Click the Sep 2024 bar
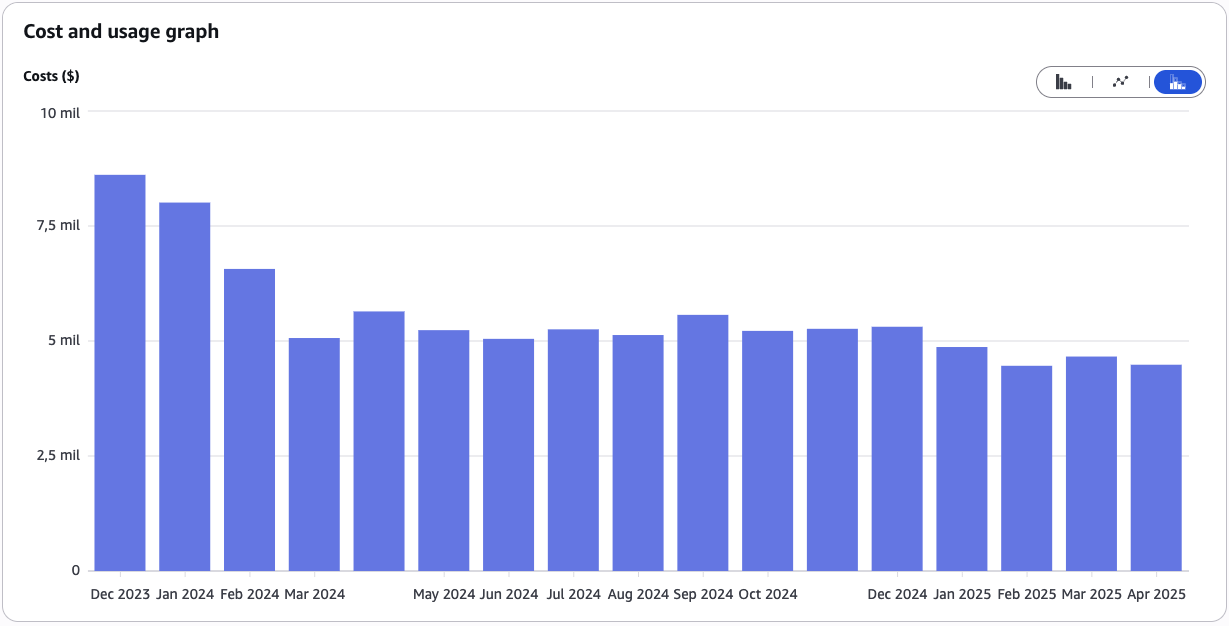 pyautogui.click(x=703, y=443)
